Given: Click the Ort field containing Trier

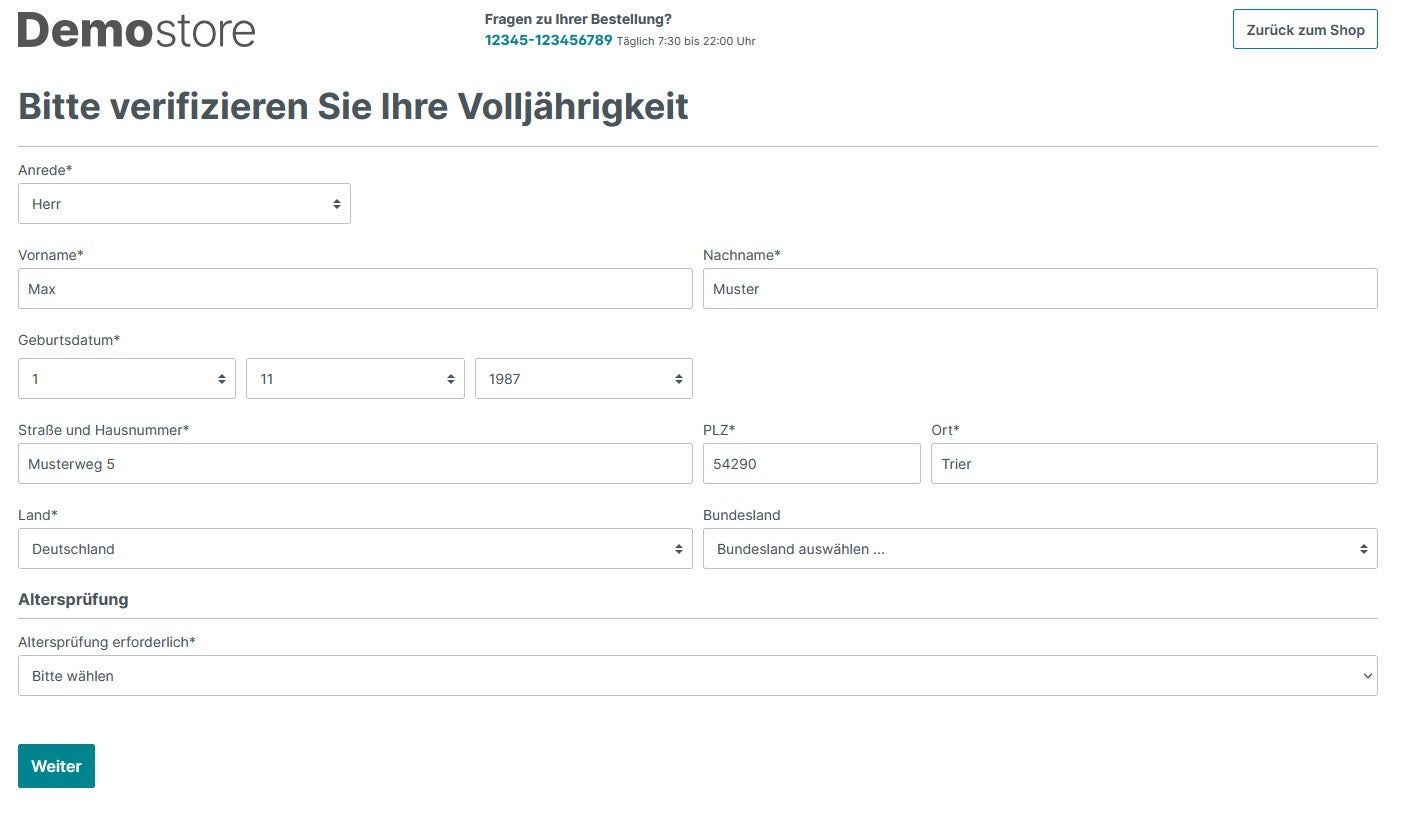Looking at the screenshot, I should [x=1154, y=463].
